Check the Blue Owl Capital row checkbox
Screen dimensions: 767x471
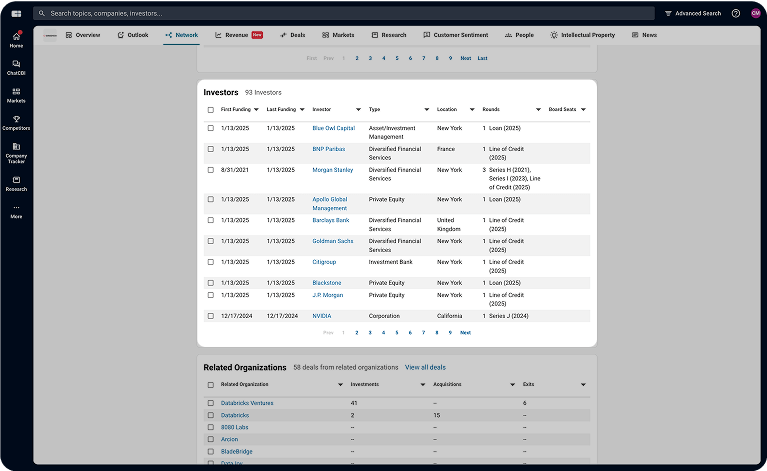pyautogui.click(x=210, y=128)
